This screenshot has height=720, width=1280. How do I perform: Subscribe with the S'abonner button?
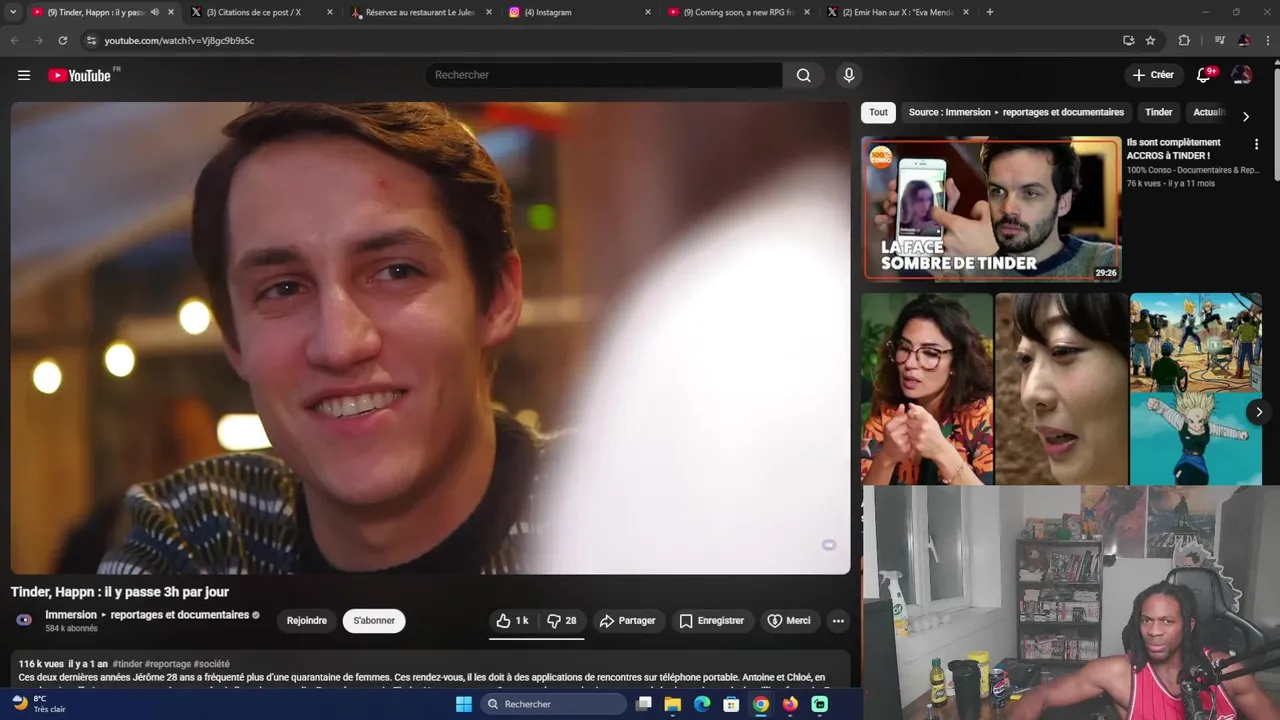coord(374,621)
